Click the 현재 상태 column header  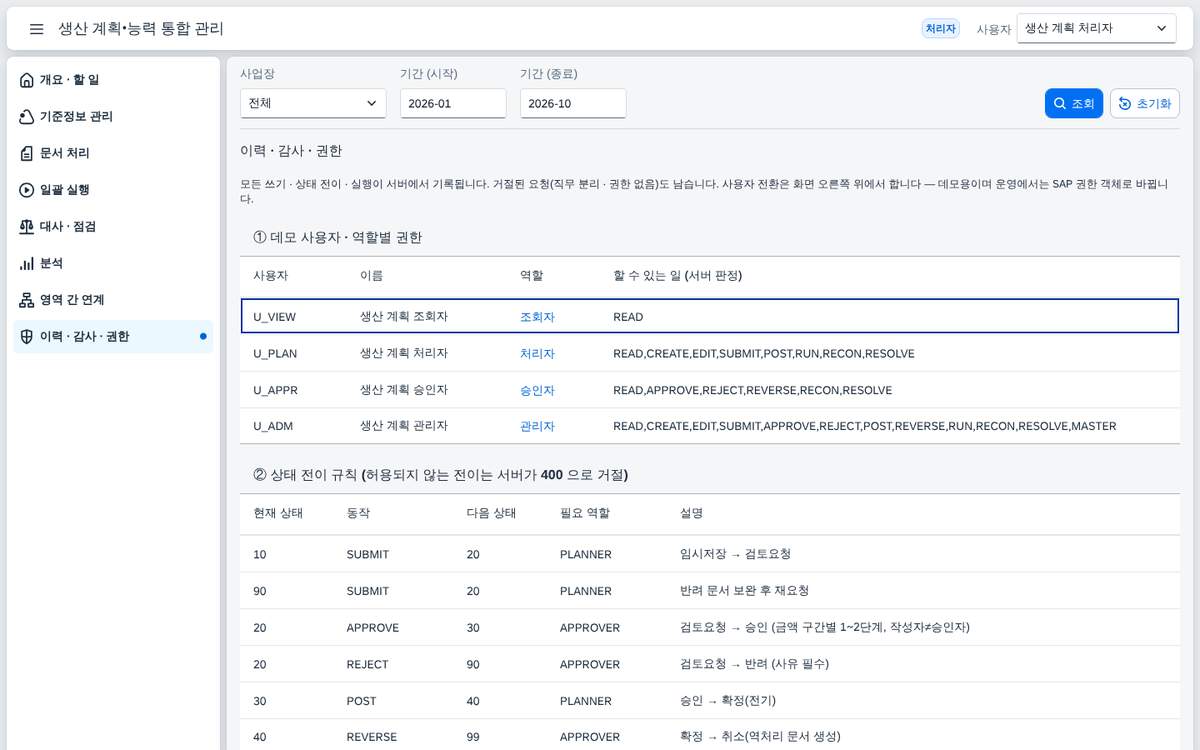click(278, 513)
